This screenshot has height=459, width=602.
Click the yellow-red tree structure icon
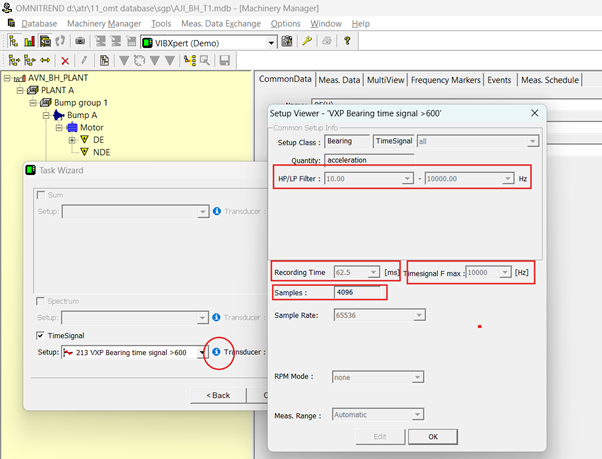coord(190,61)
